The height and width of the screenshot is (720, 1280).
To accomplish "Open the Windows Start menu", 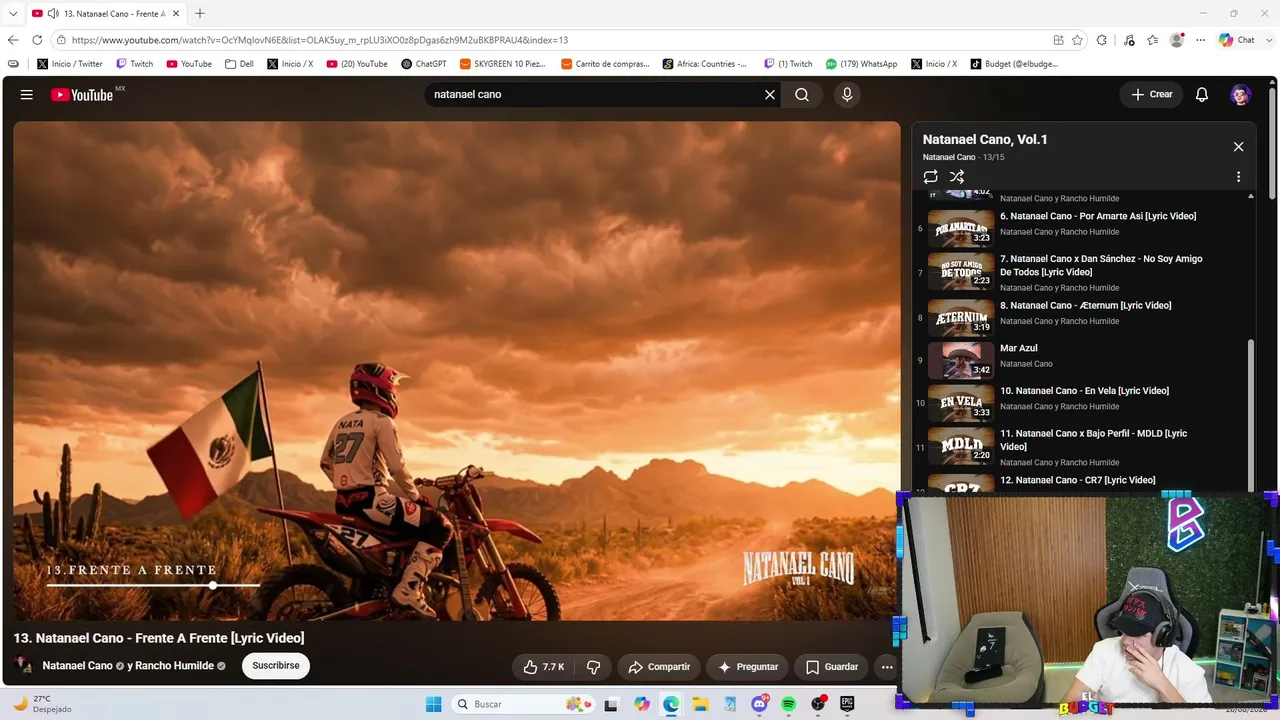I will [x=433, y=704].
